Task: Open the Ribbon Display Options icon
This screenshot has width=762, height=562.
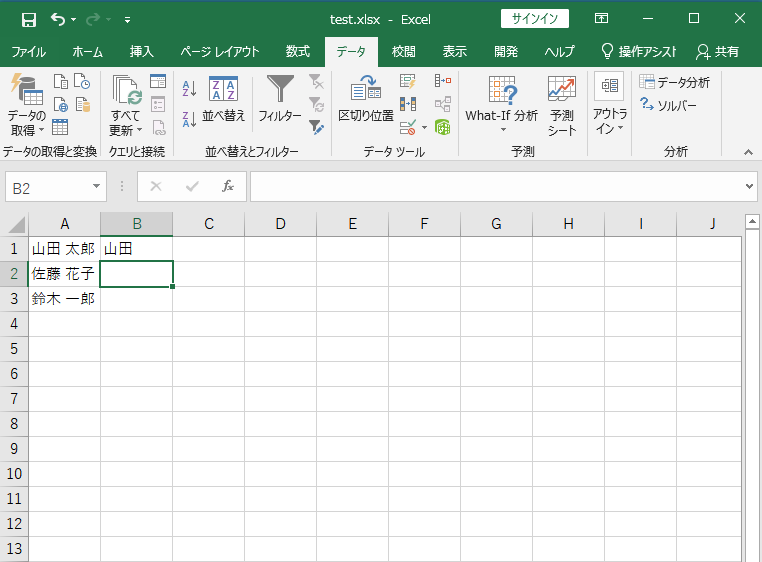Action: (601, 18)
